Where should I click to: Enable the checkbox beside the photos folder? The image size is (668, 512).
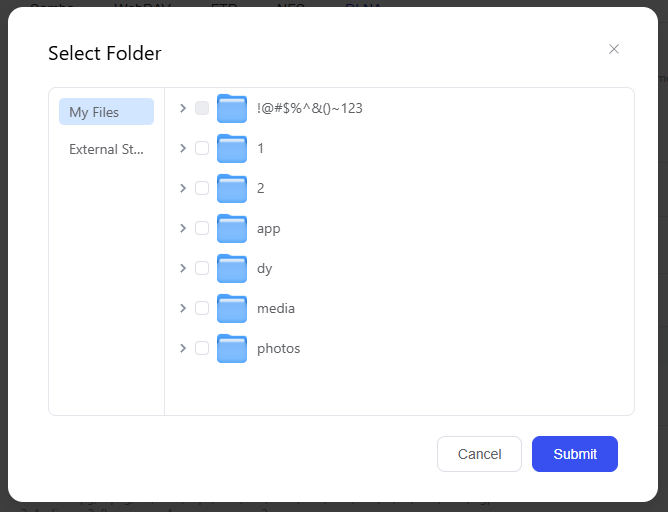pos(202,348)
